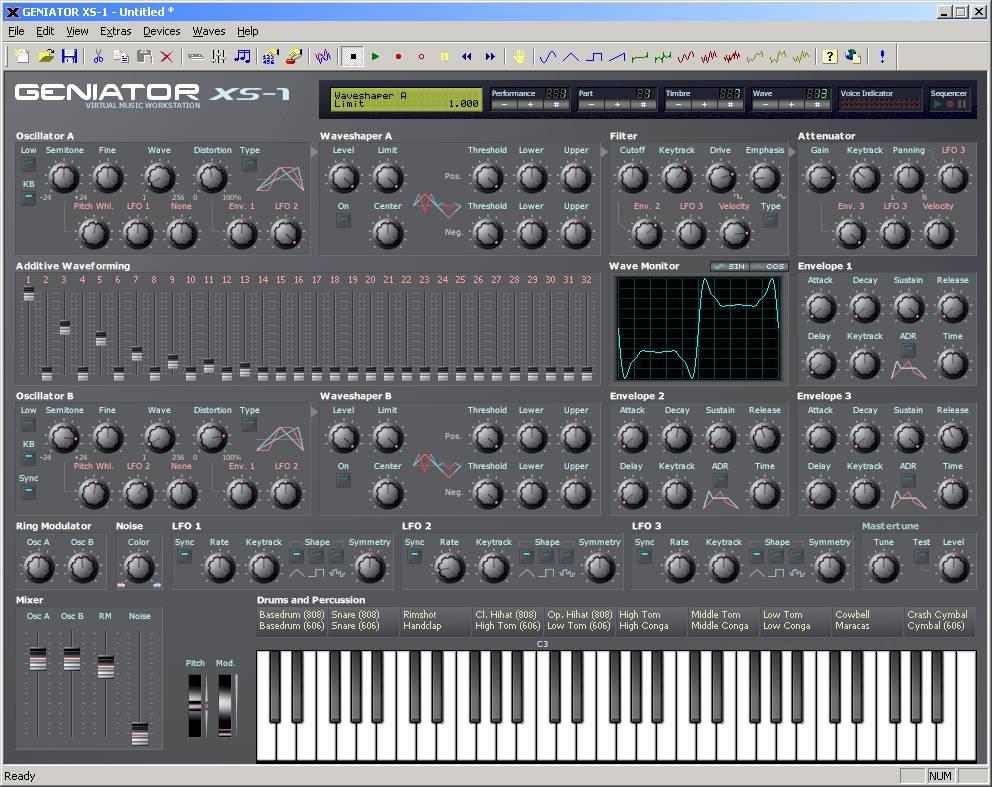Save using the floppy disk icon
The height and width of the screenshot is (787, 992).
69,56
